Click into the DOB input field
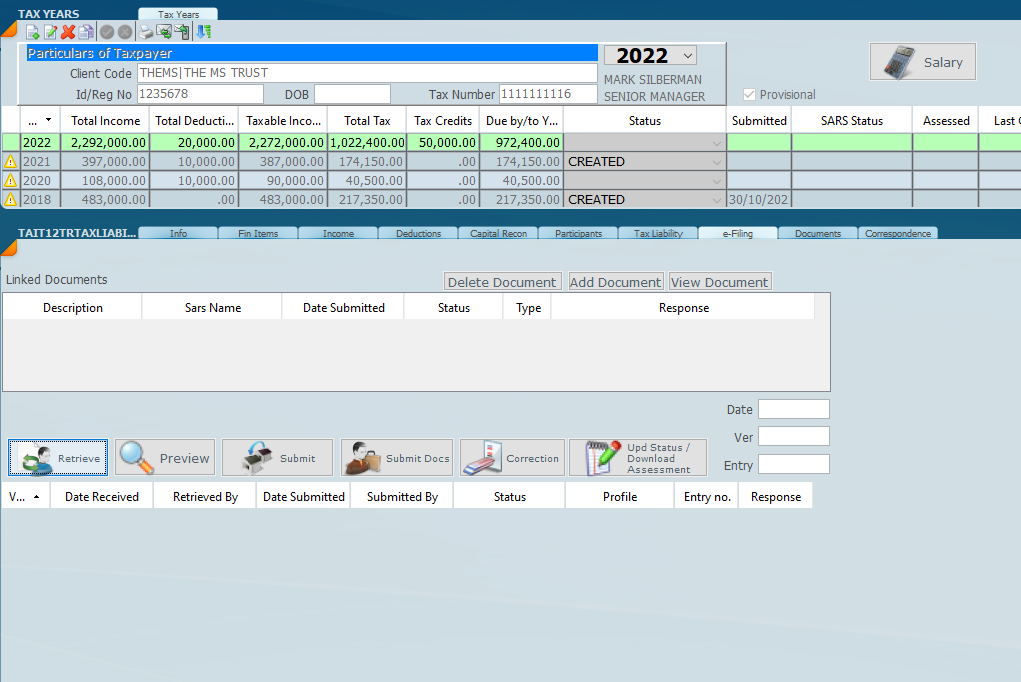The width and height of the screenshot is (1021, 682). click(x=352, y=94)
